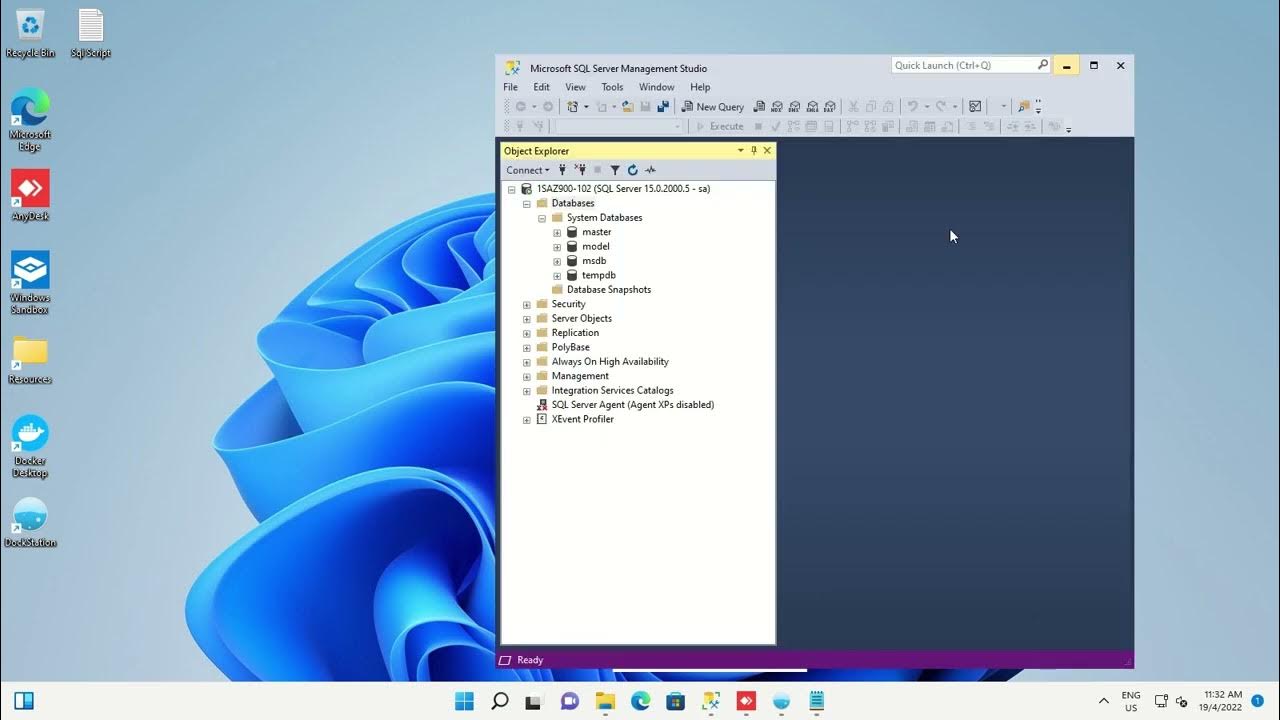The width and height of the screenshot is (1280, 720).
Task: Select the tempdb database label
Action: pos(599,275)
